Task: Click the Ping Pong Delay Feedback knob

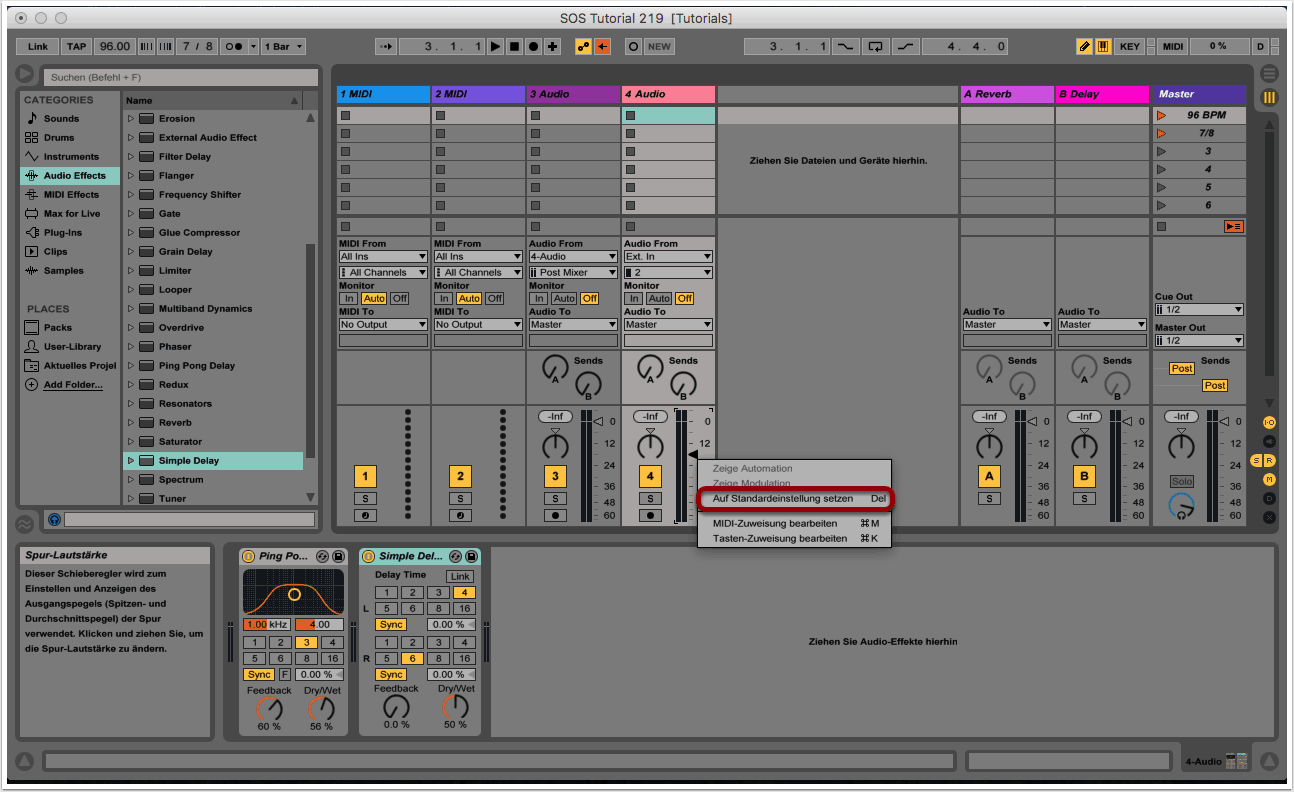Action: [269, 708]
